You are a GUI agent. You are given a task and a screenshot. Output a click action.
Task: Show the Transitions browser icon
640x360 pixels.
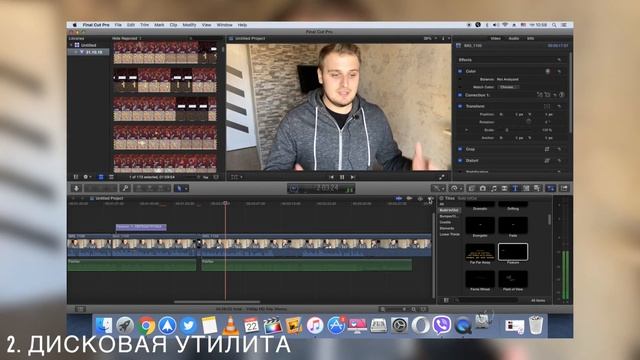(504, 188)
